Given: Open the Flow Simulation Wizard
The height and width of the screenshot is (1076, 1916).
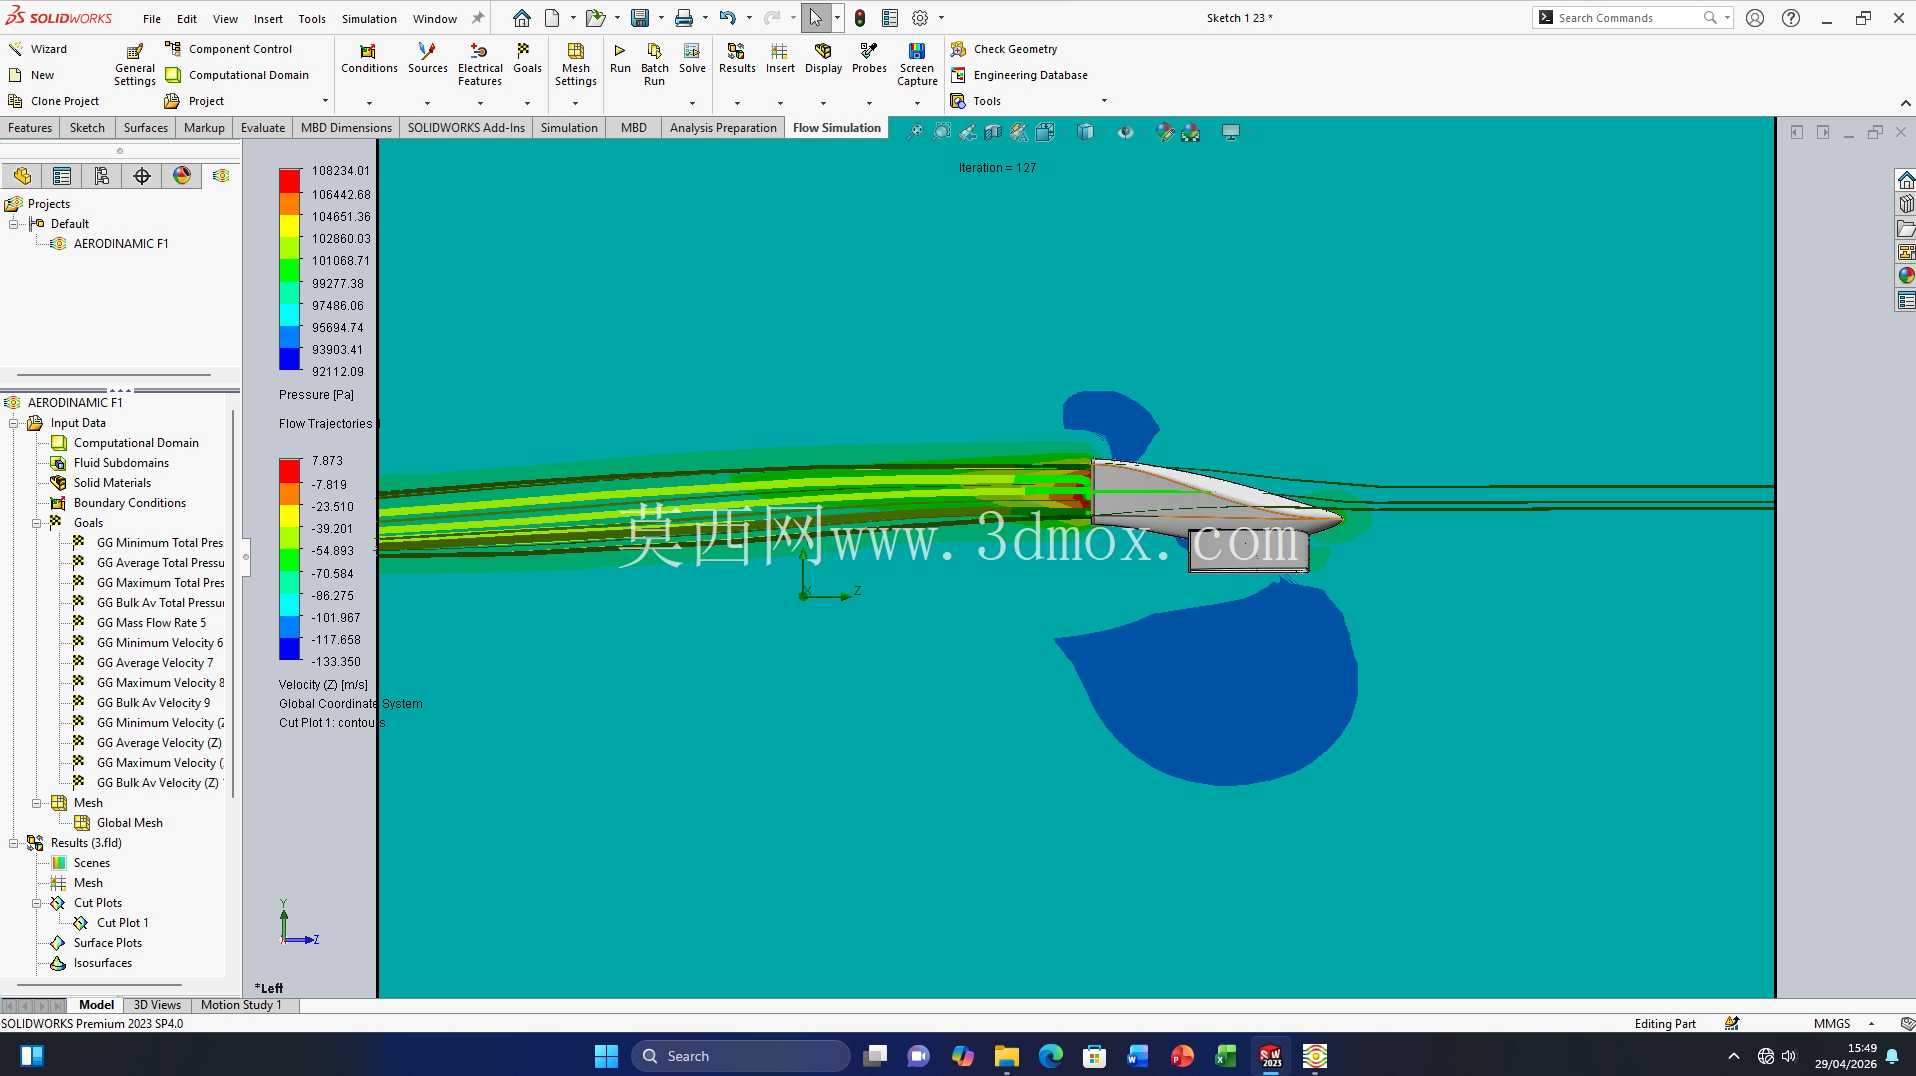Looking at the screenshot, I should (38, 49).
